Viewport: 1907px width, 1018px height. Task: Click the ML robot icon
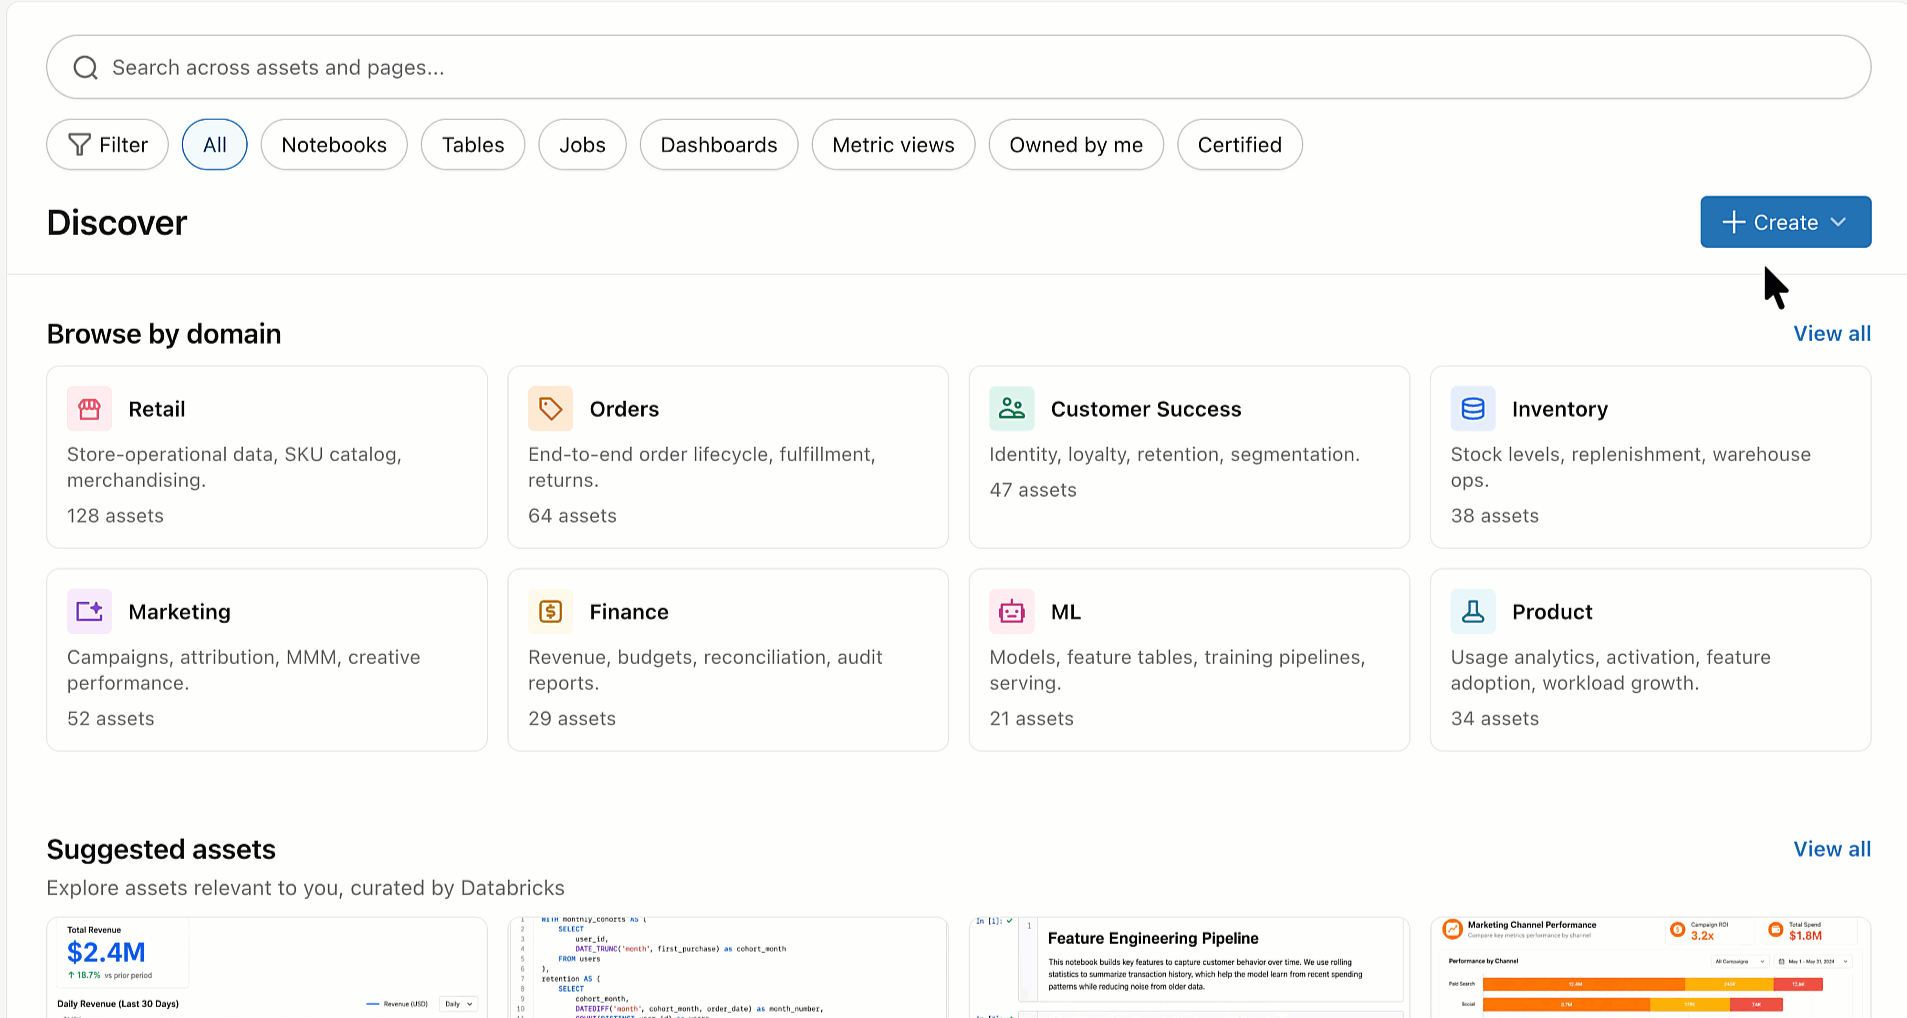point(1012,611)
